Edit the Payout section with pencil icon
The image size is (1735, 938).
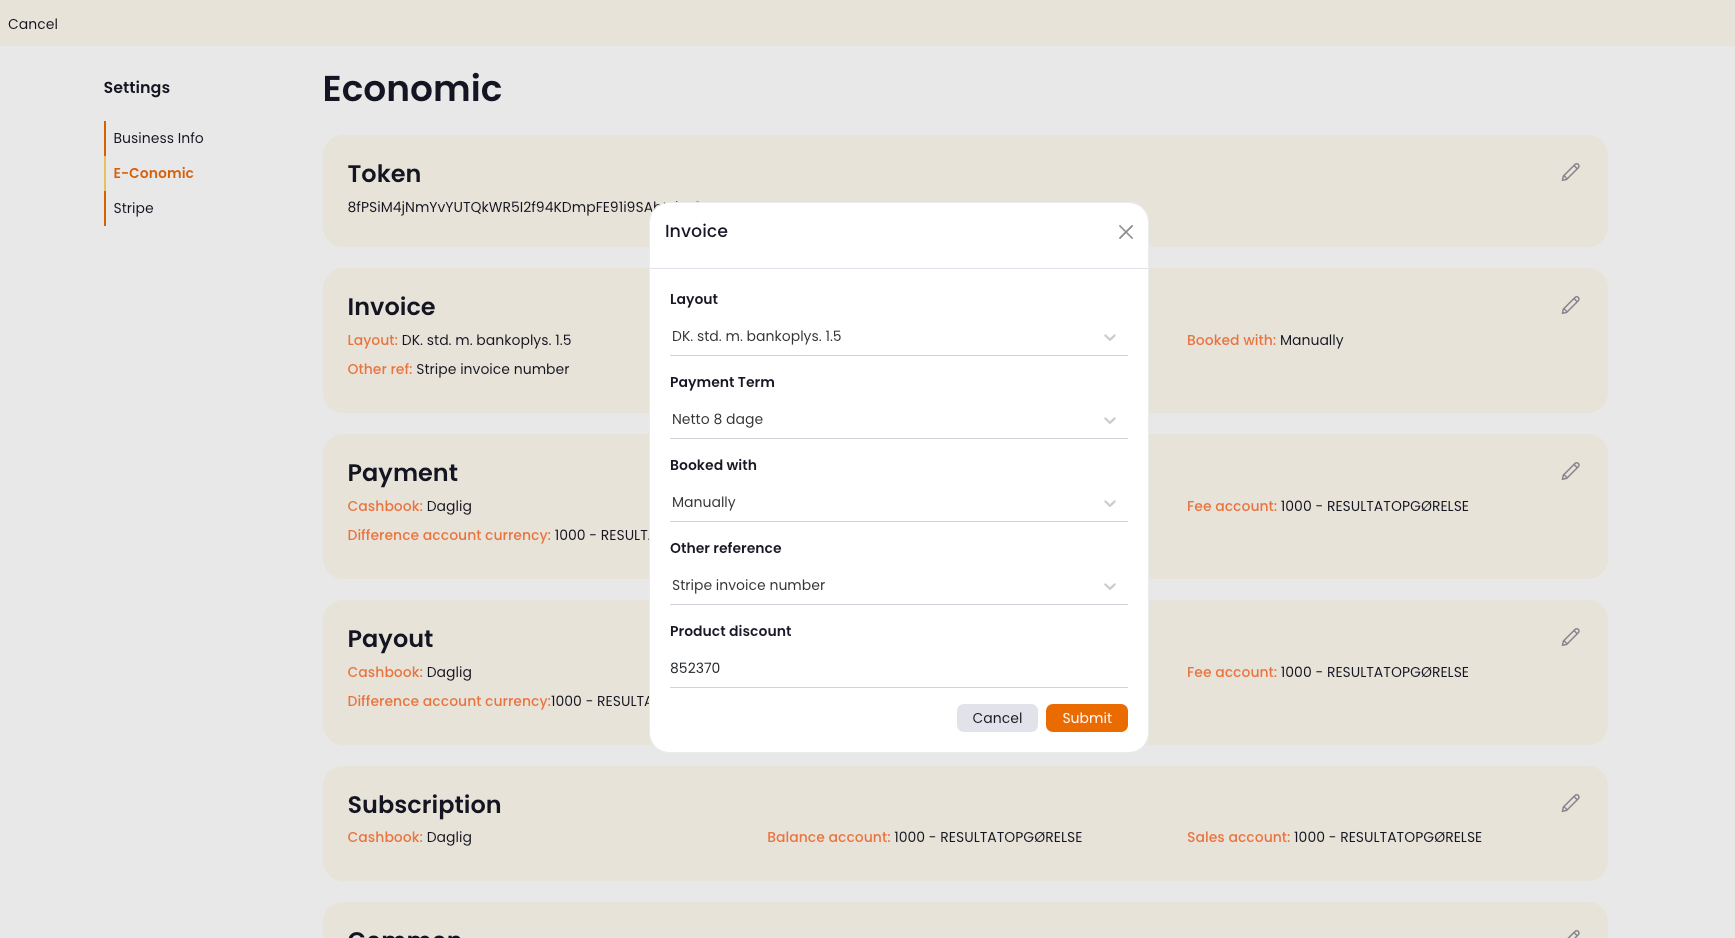click(1570, 637)
